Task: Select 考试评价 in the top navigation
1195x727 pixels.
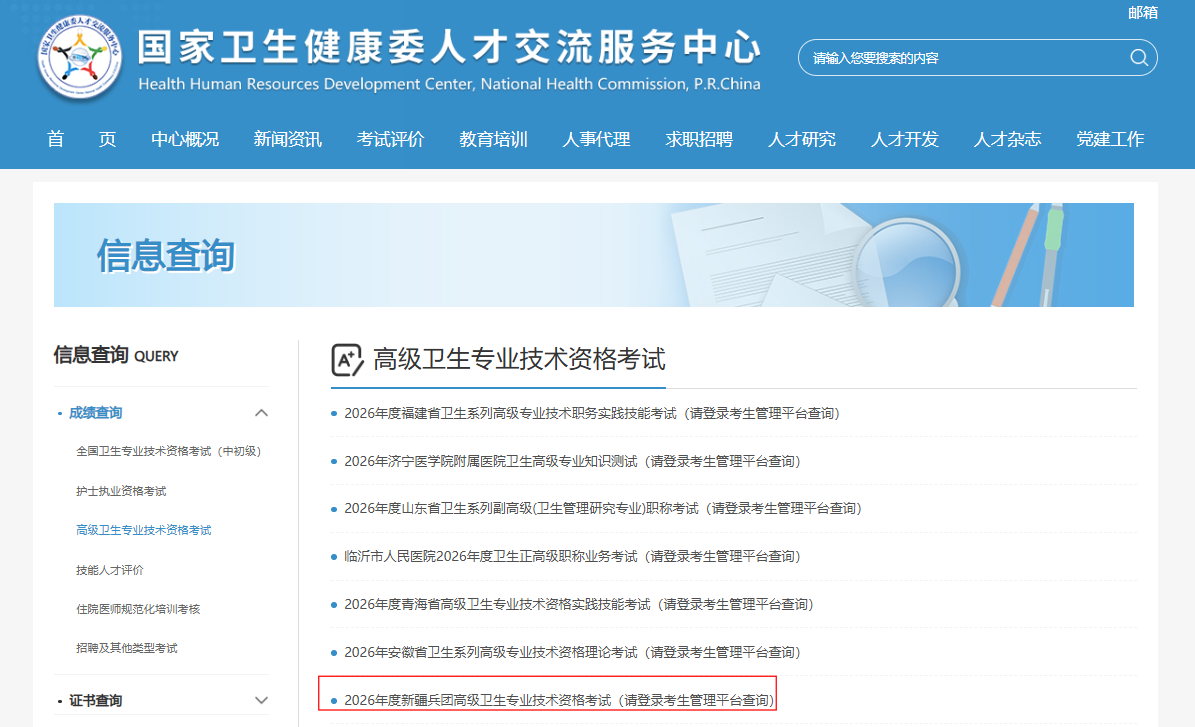Action: click(x=391, y=139)
